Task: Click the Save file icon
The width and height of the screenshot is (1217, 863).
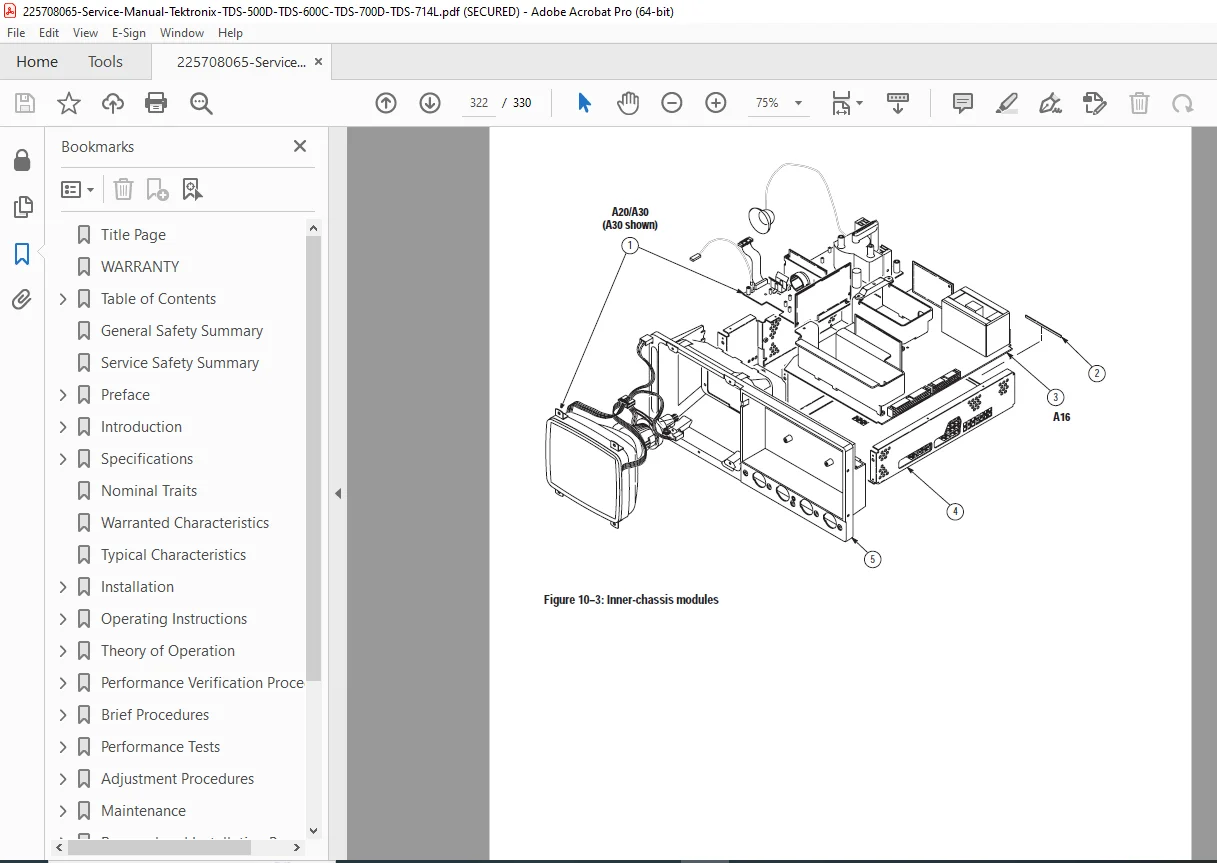Action: (25, 103)
